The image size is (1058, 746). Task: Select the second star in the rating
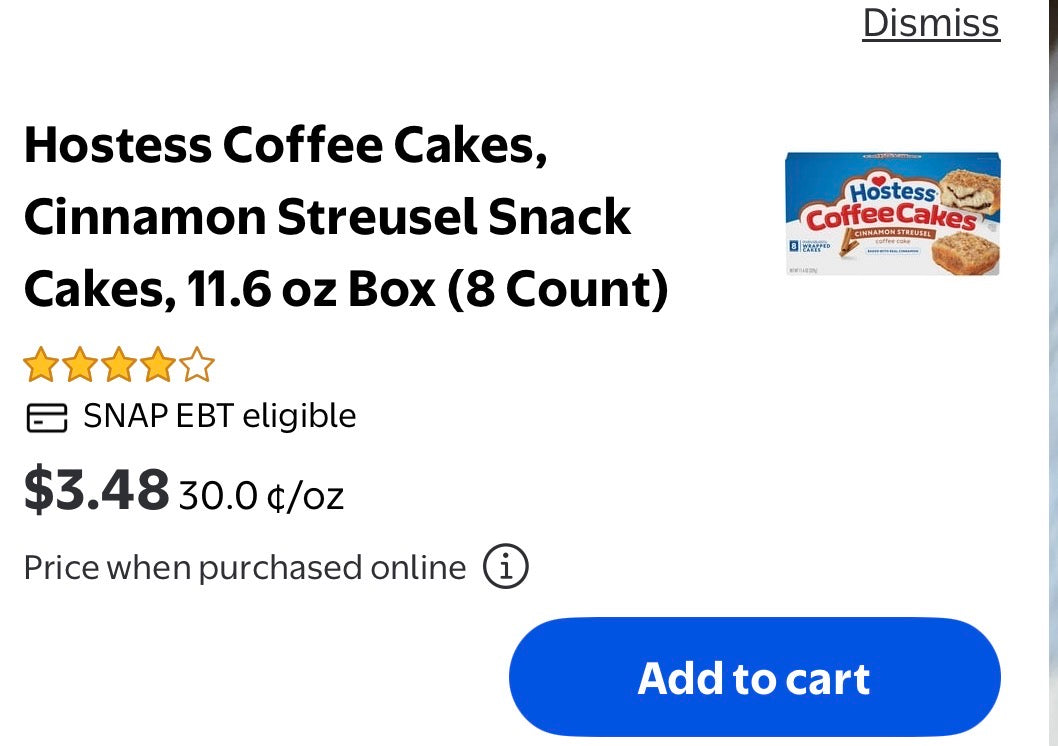tap(82, 365)
